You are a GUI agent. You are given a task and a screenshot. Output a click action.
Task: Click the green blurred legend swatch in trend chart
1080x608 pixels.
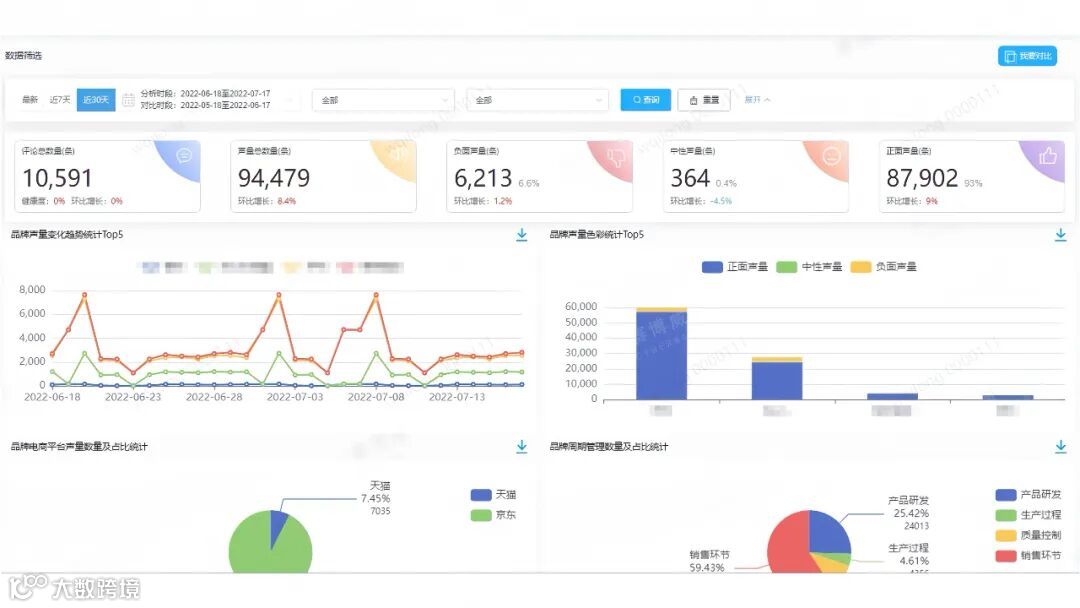point(205,267)
